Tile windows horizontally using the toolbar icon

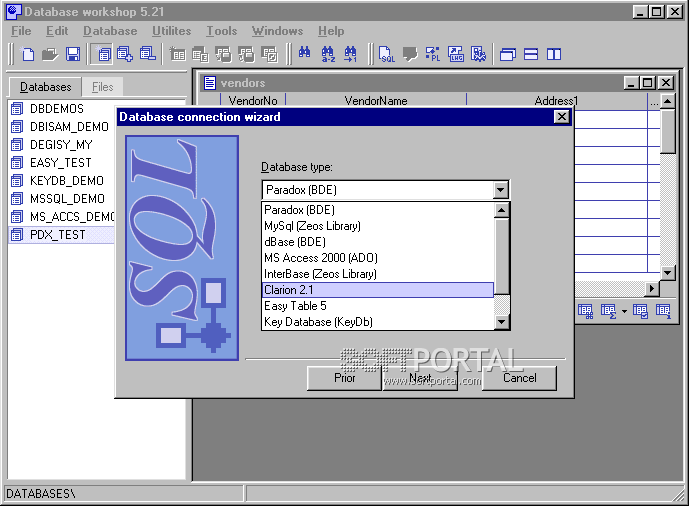[531, 54]
